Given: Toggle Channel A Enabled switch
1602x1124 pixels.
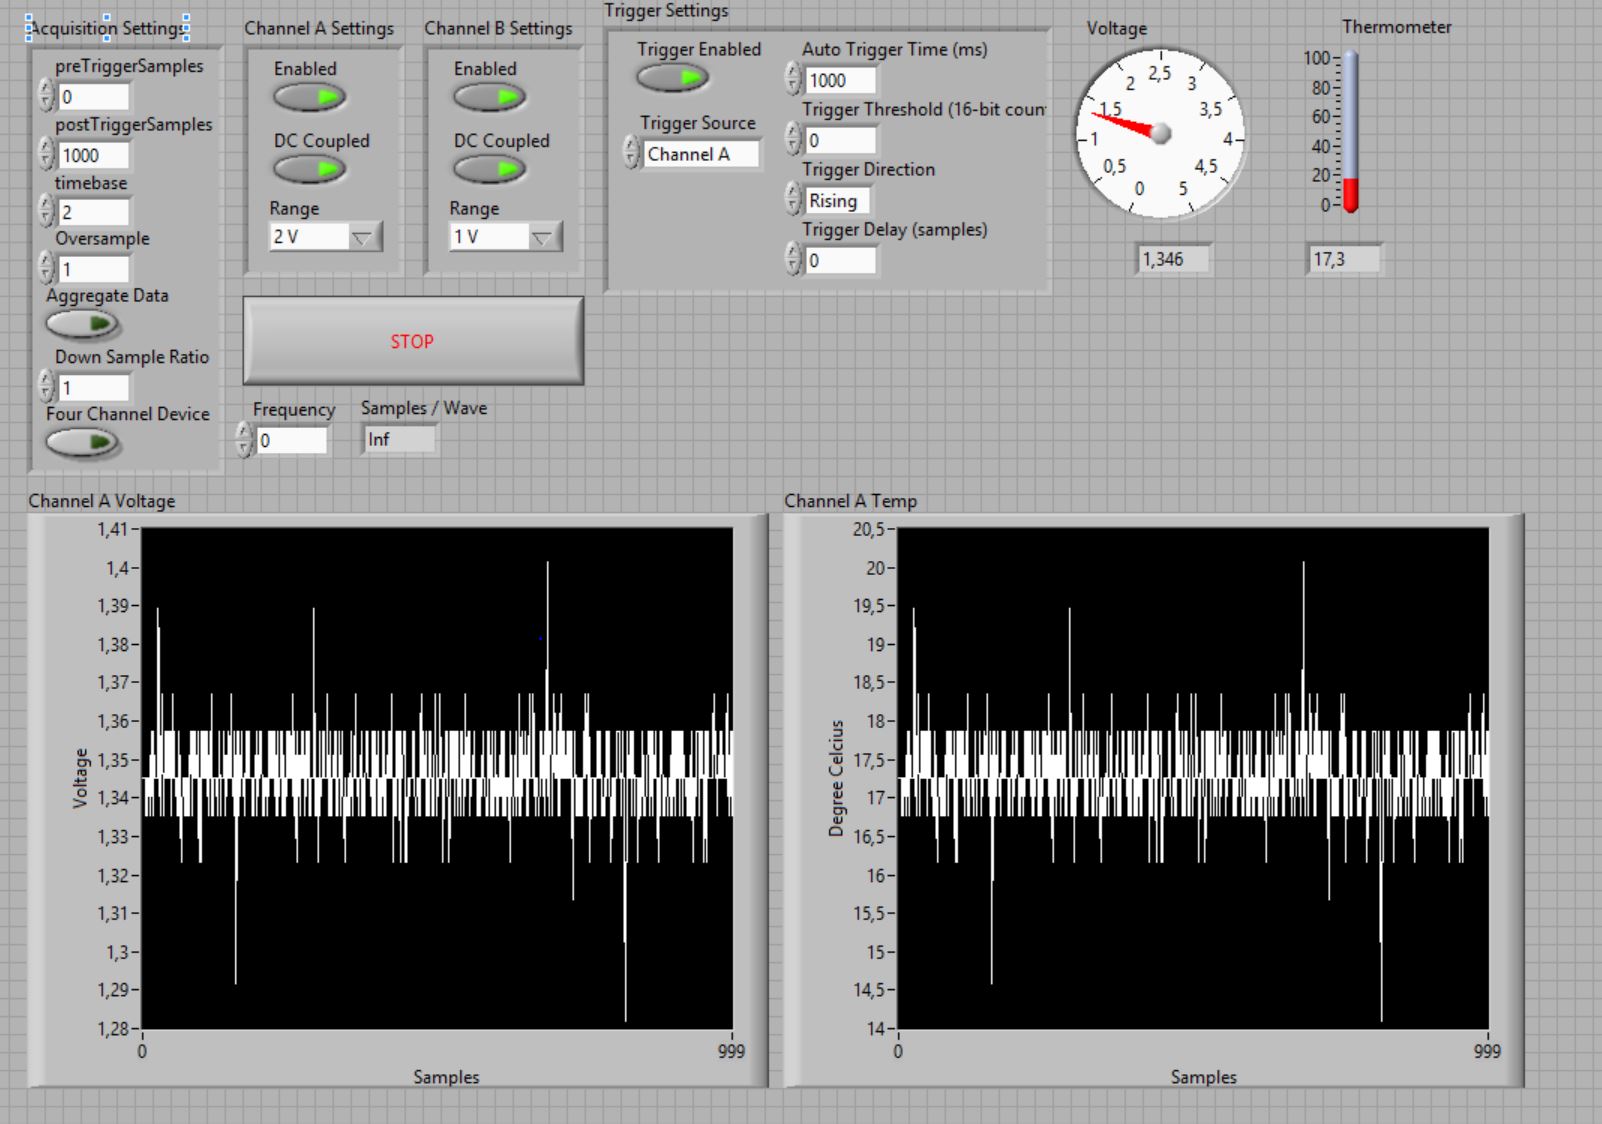Looking at the screenshot, I should 309,97.
